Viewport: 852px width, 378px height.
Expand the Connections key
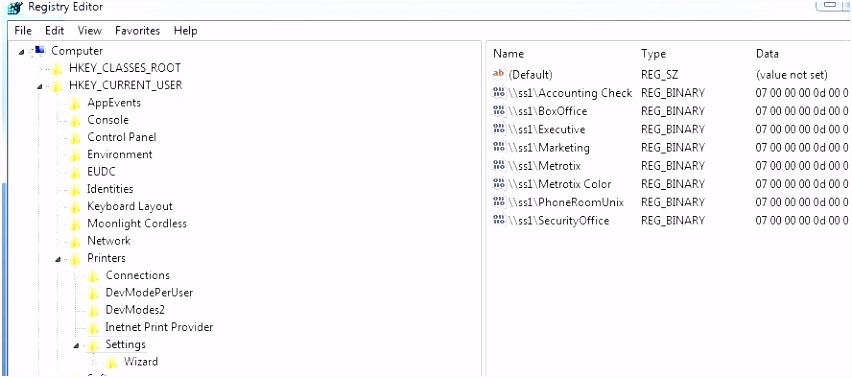77,276
